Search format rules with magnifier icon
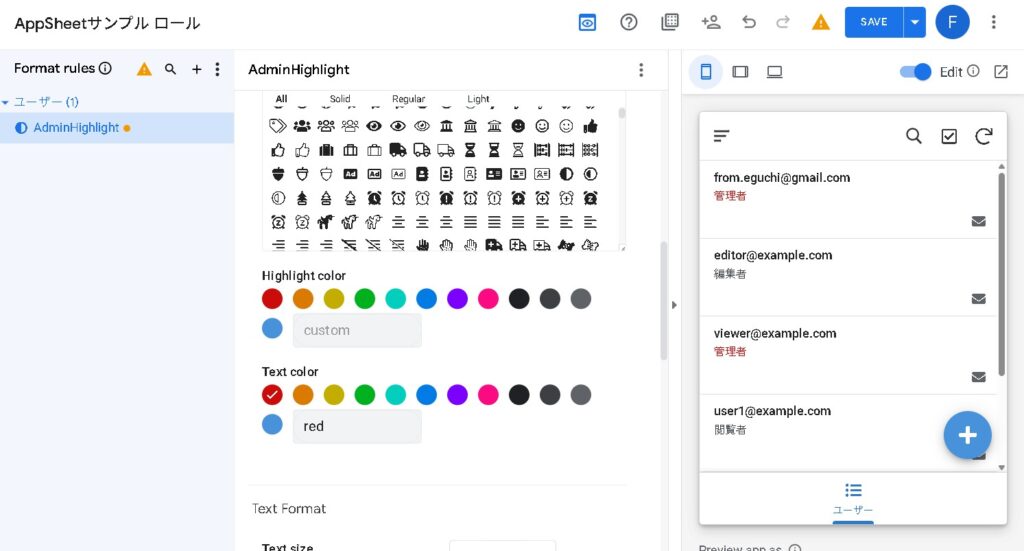This screenshot has height=551, width=1024. click(171, 69)
